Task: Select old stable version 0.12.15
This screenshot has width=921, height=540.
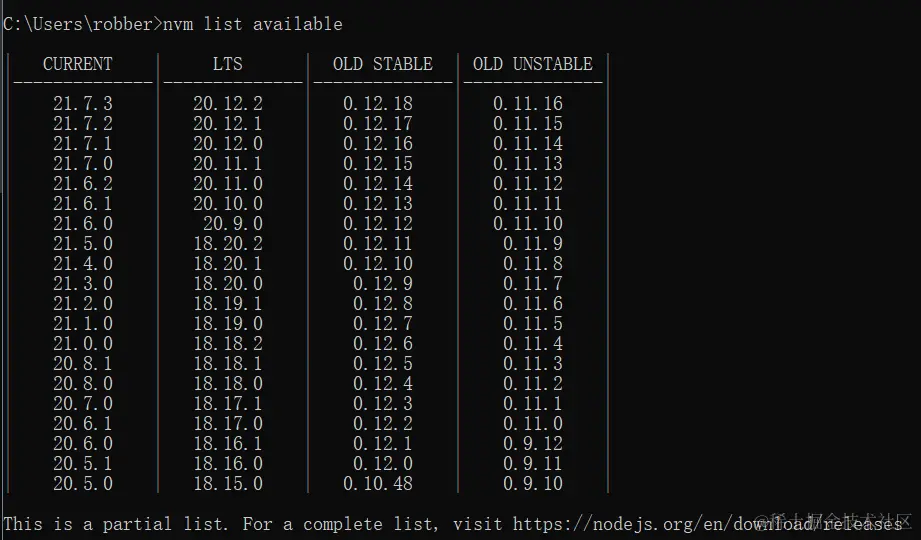Action: pyautogui.click(x=378, y=164)
